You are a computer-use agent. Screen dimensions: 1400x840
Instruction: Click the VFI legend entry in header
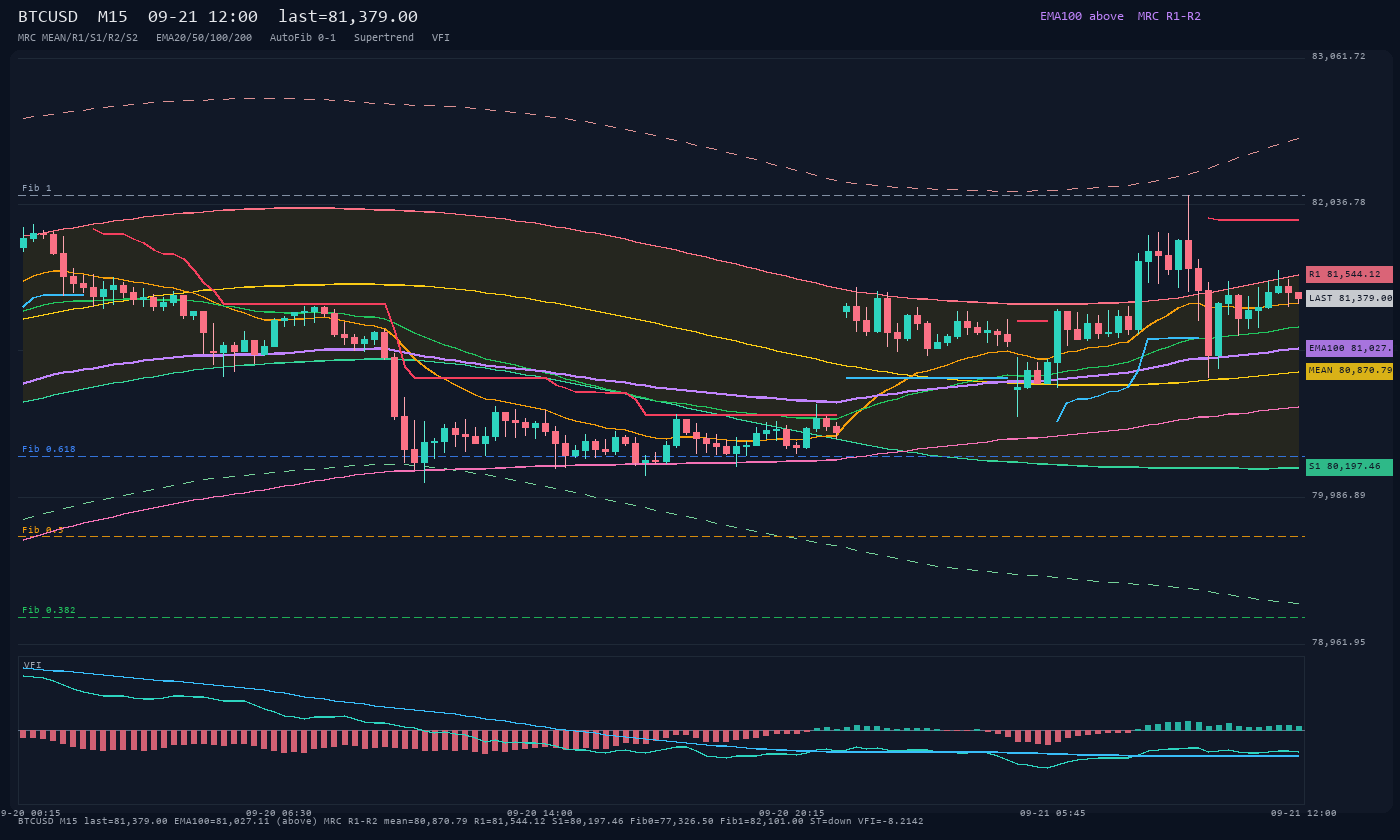pyautogui.click(x=441, y=38)
